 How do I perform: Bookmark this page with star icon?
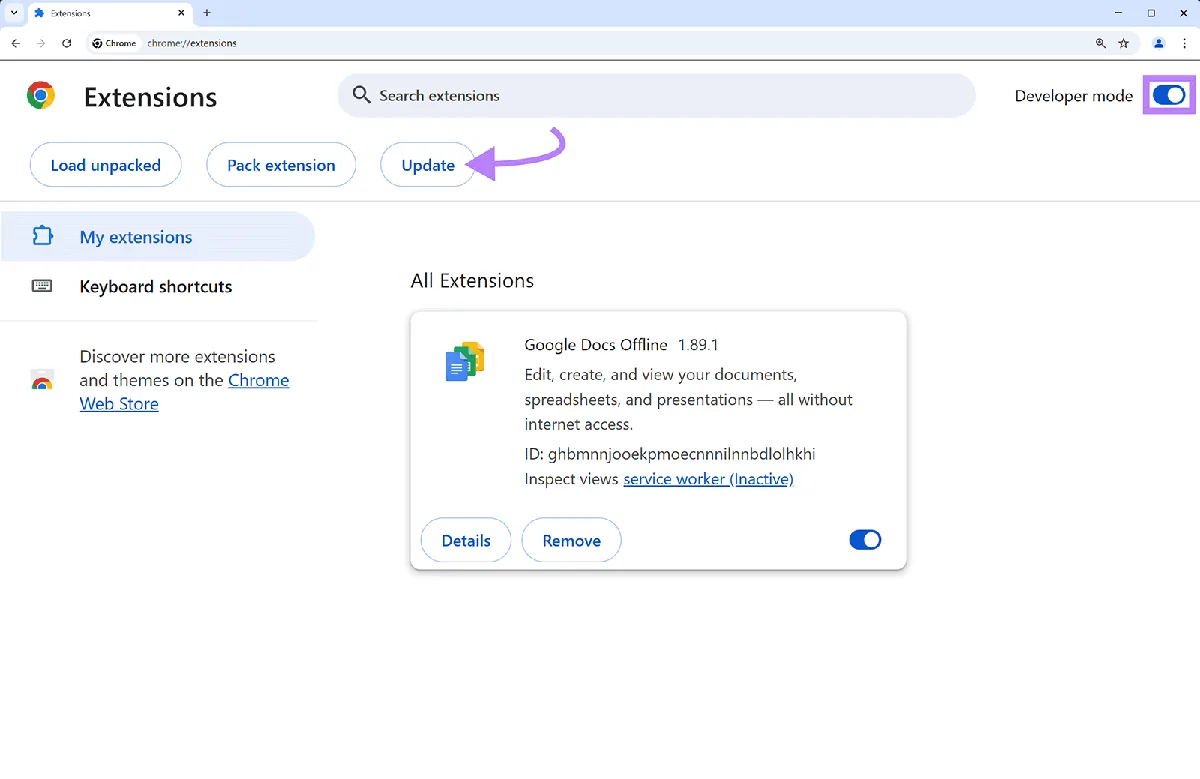pyautogui.click(x=1124, y=43)
